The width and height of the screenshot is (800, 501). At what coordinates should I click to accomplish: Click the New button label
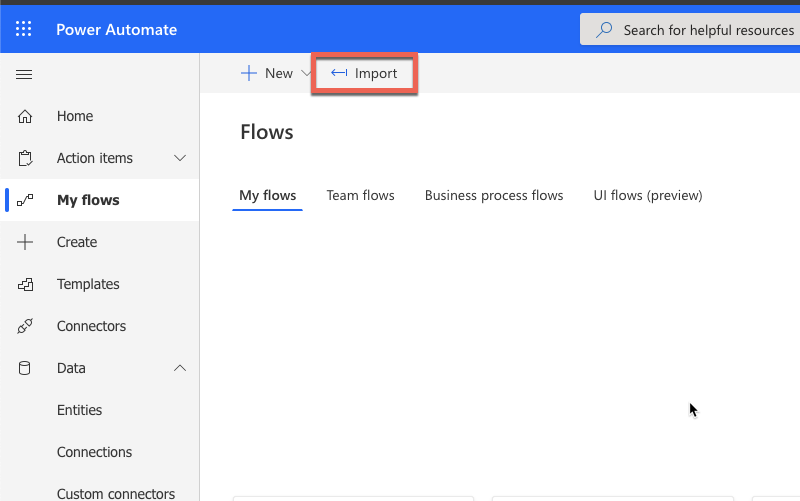tap(279, 73)
